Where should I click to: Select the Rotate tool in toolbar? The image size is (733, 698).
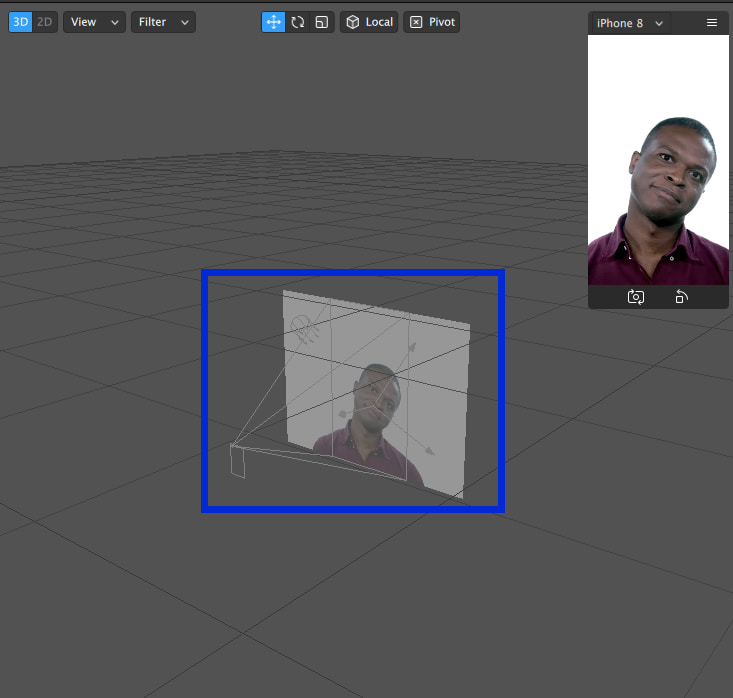[x=297, y=22]
